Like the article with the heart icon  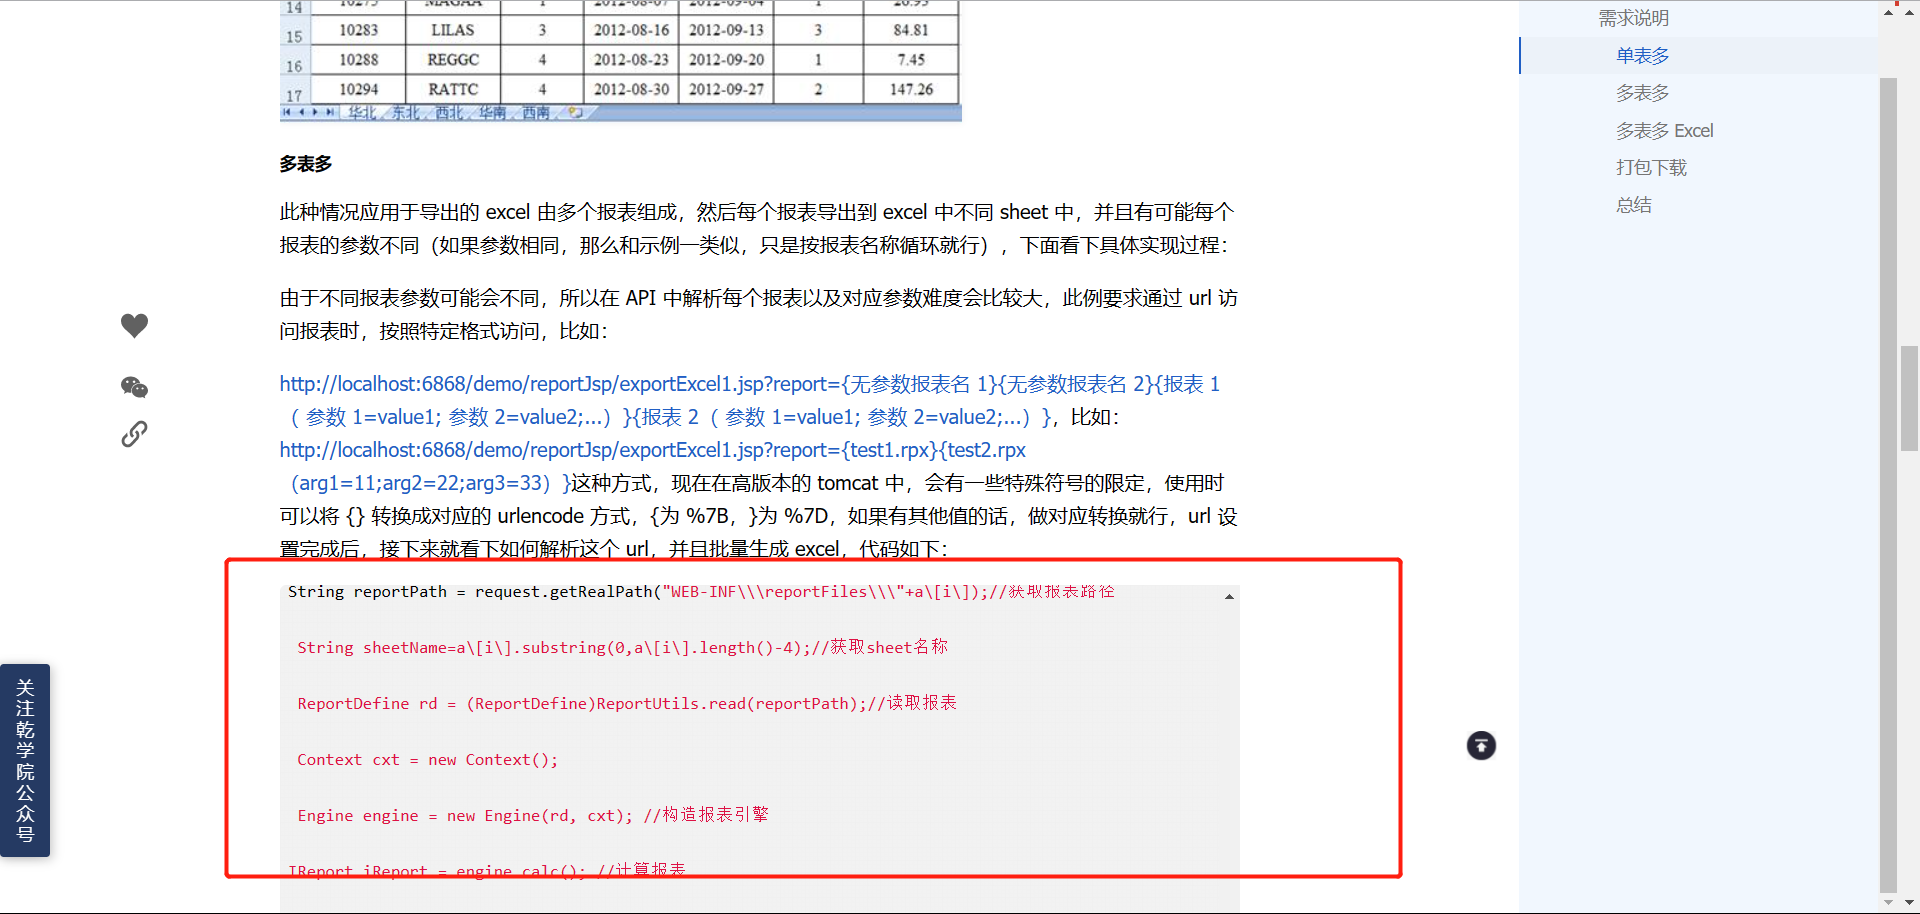(x=134, y=326)
